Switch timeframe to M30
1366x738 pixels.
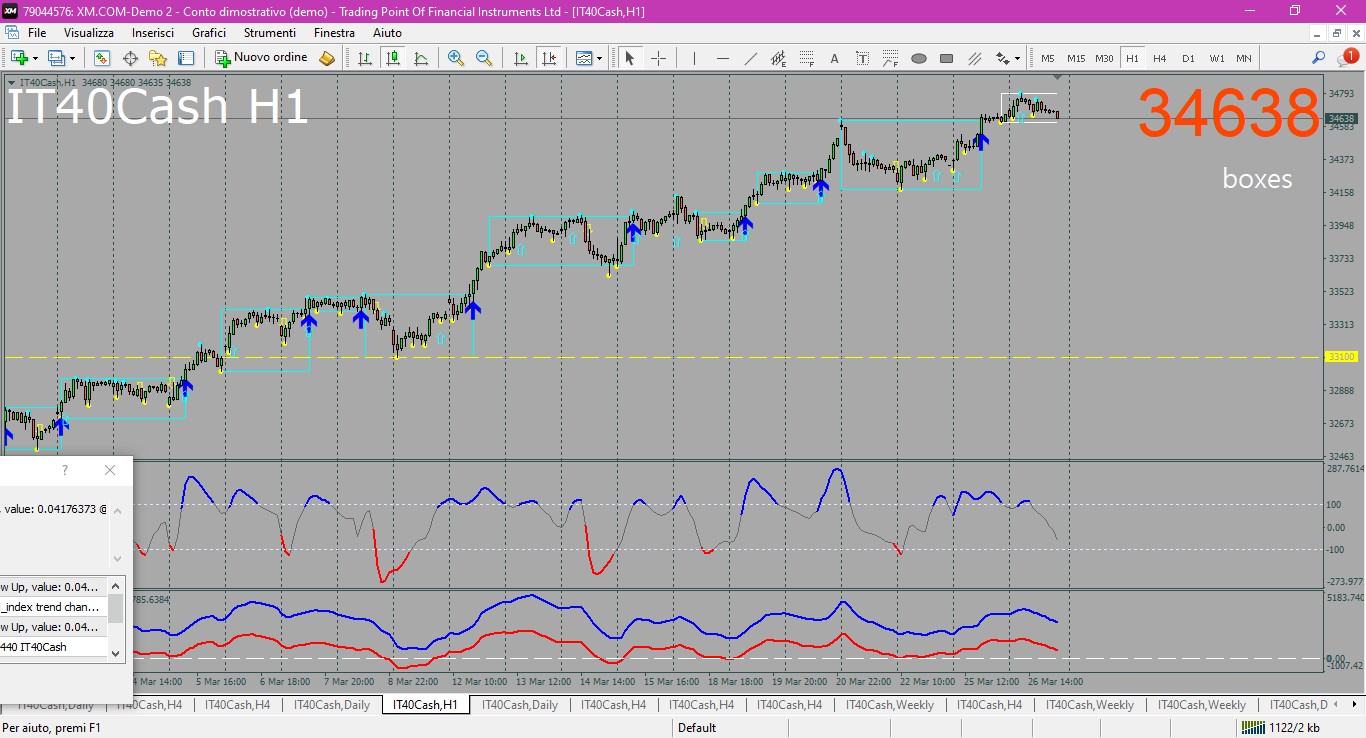[1104, 58]
